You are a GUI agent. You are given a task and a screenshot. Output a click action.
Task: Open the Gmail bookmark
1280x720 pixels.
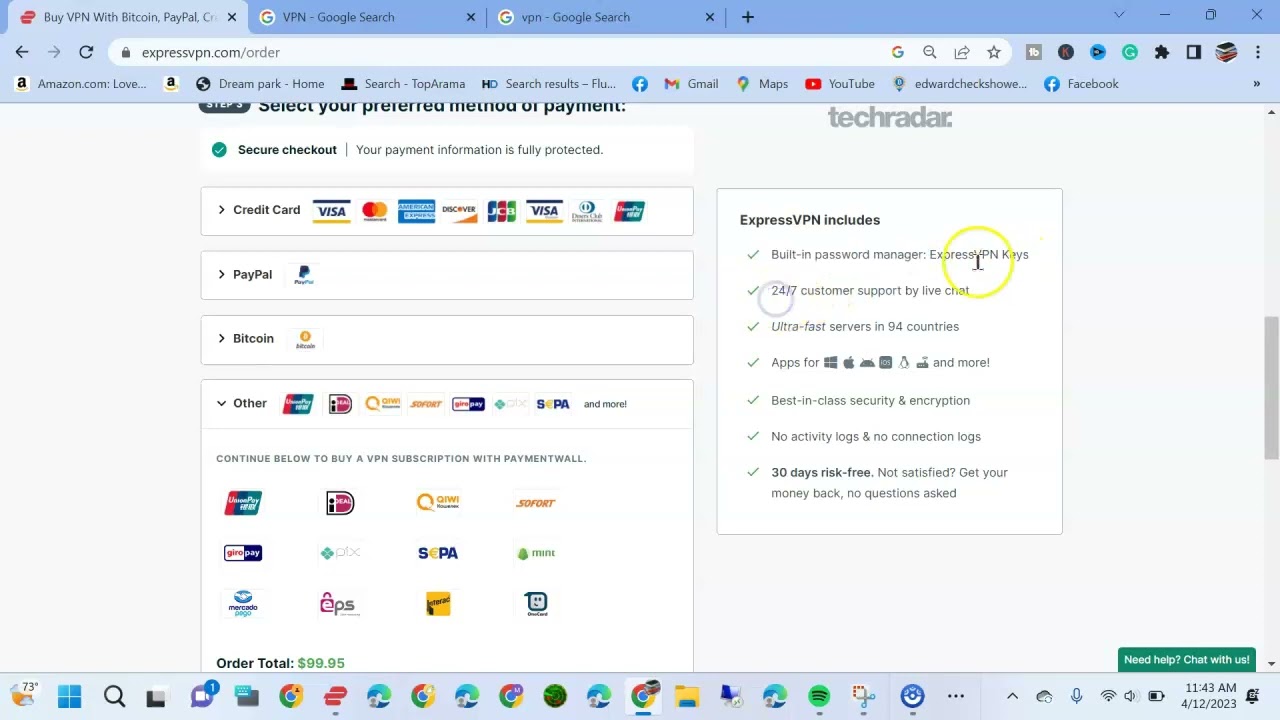pos(691,84)
